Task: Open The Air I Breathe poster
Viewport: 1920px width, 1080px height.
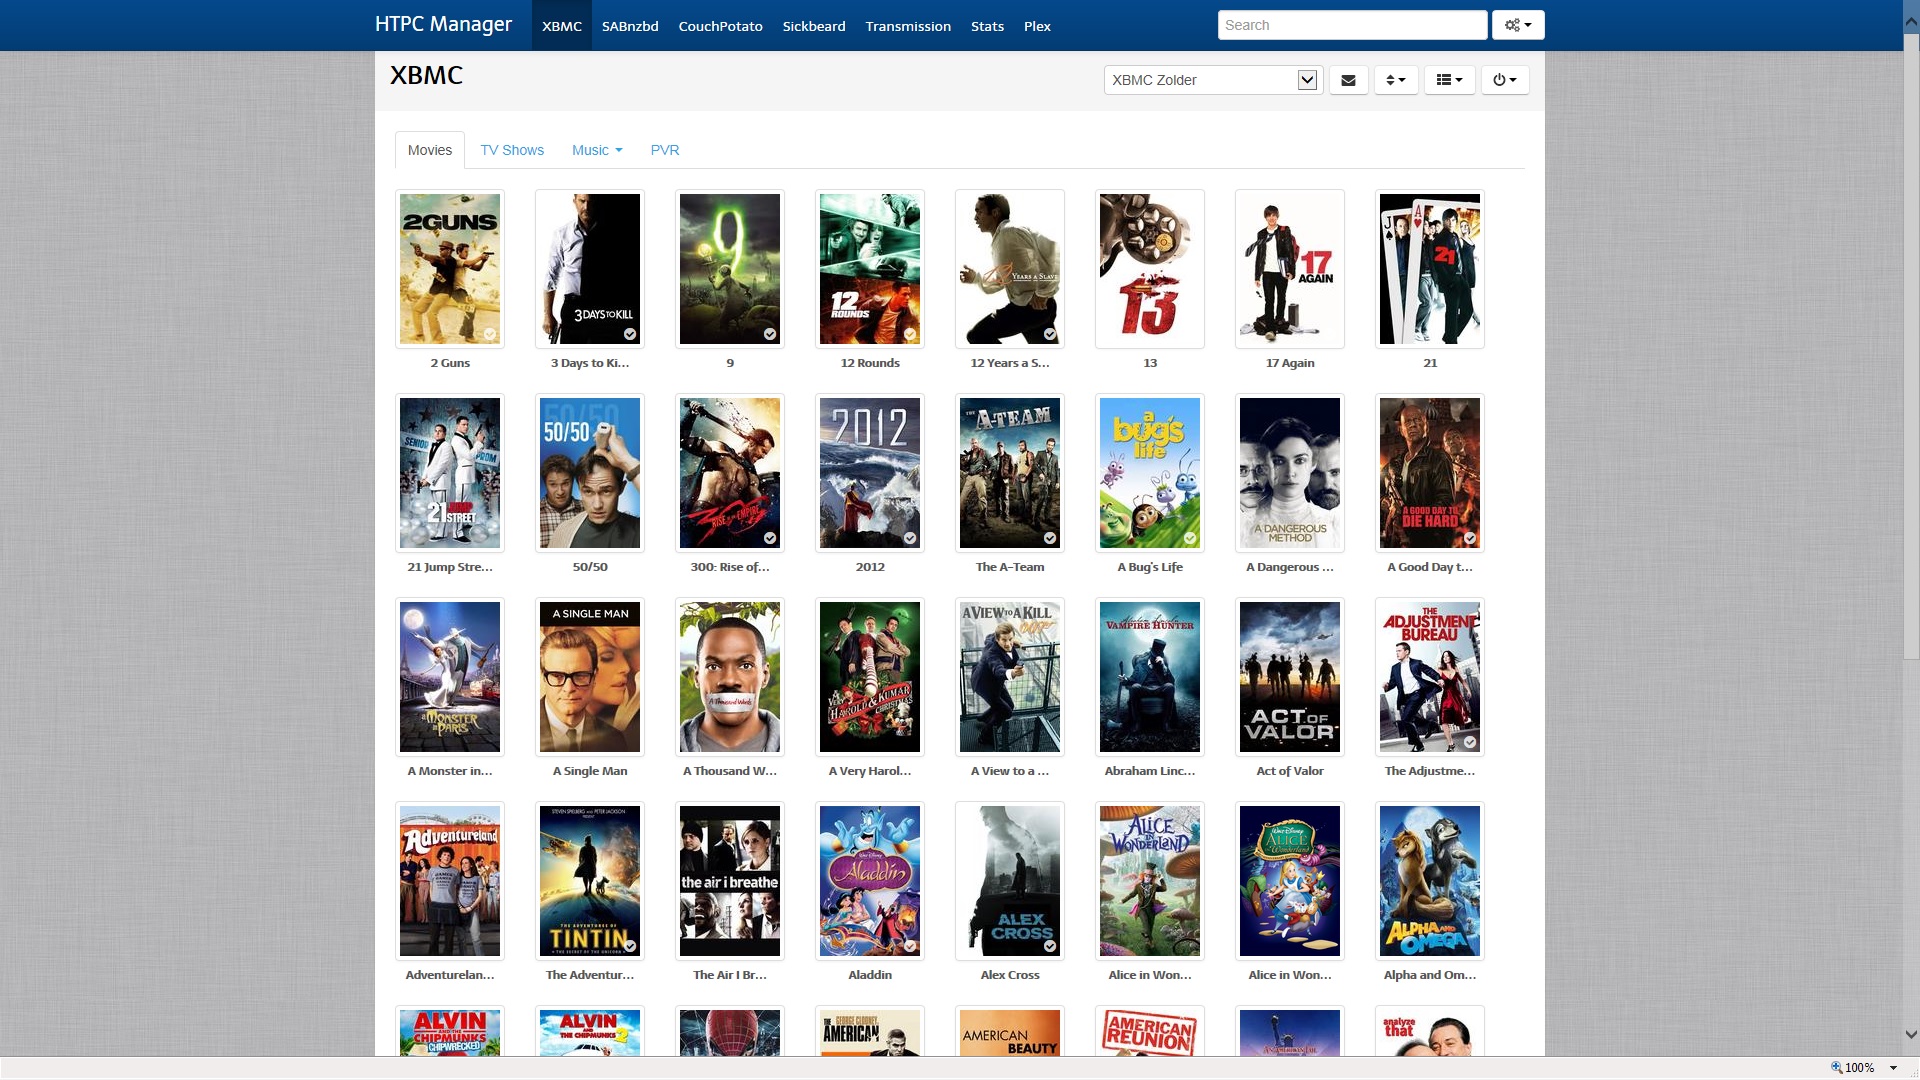Action: (730, 881)
